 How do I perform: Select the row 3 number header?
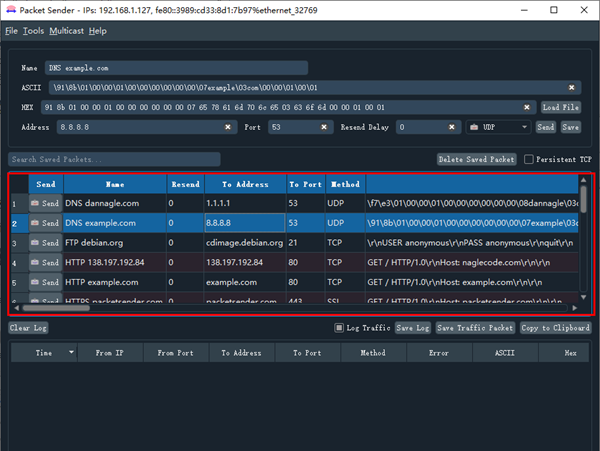pos(19,243)
